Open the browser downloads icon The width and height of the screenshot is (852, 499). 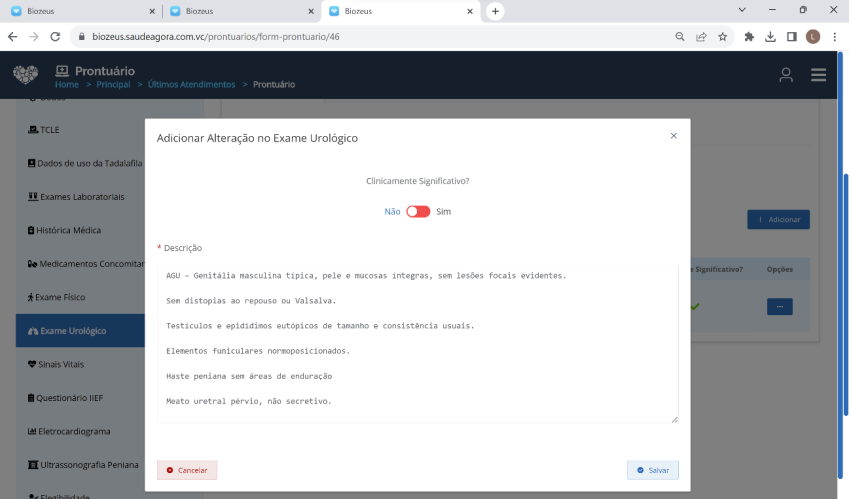pos(770,37)
